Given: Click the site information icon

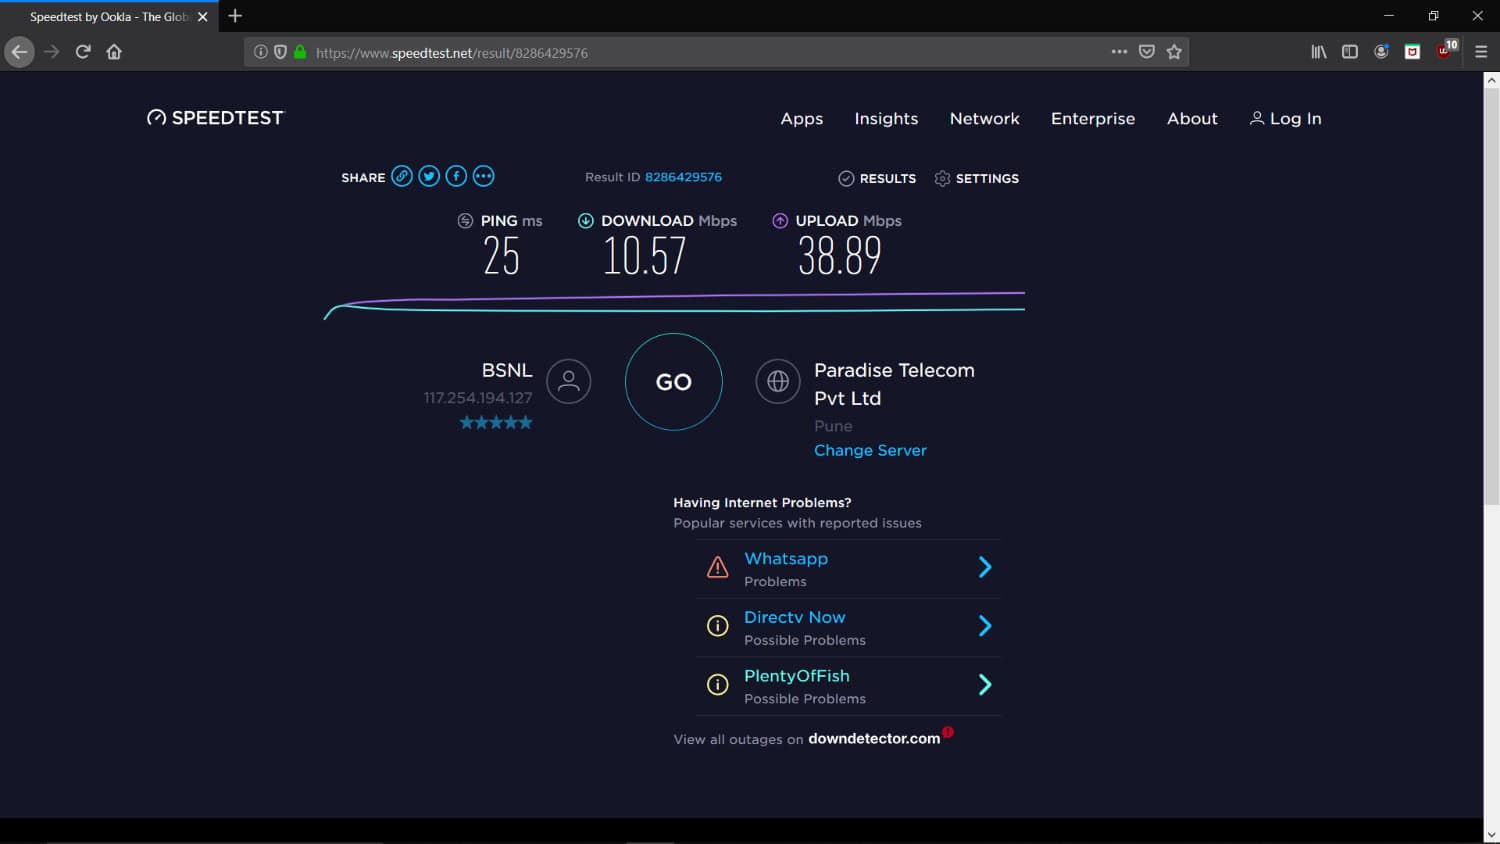Looking at the screenshot, I should pyautogui.click(x=261, y=52).
